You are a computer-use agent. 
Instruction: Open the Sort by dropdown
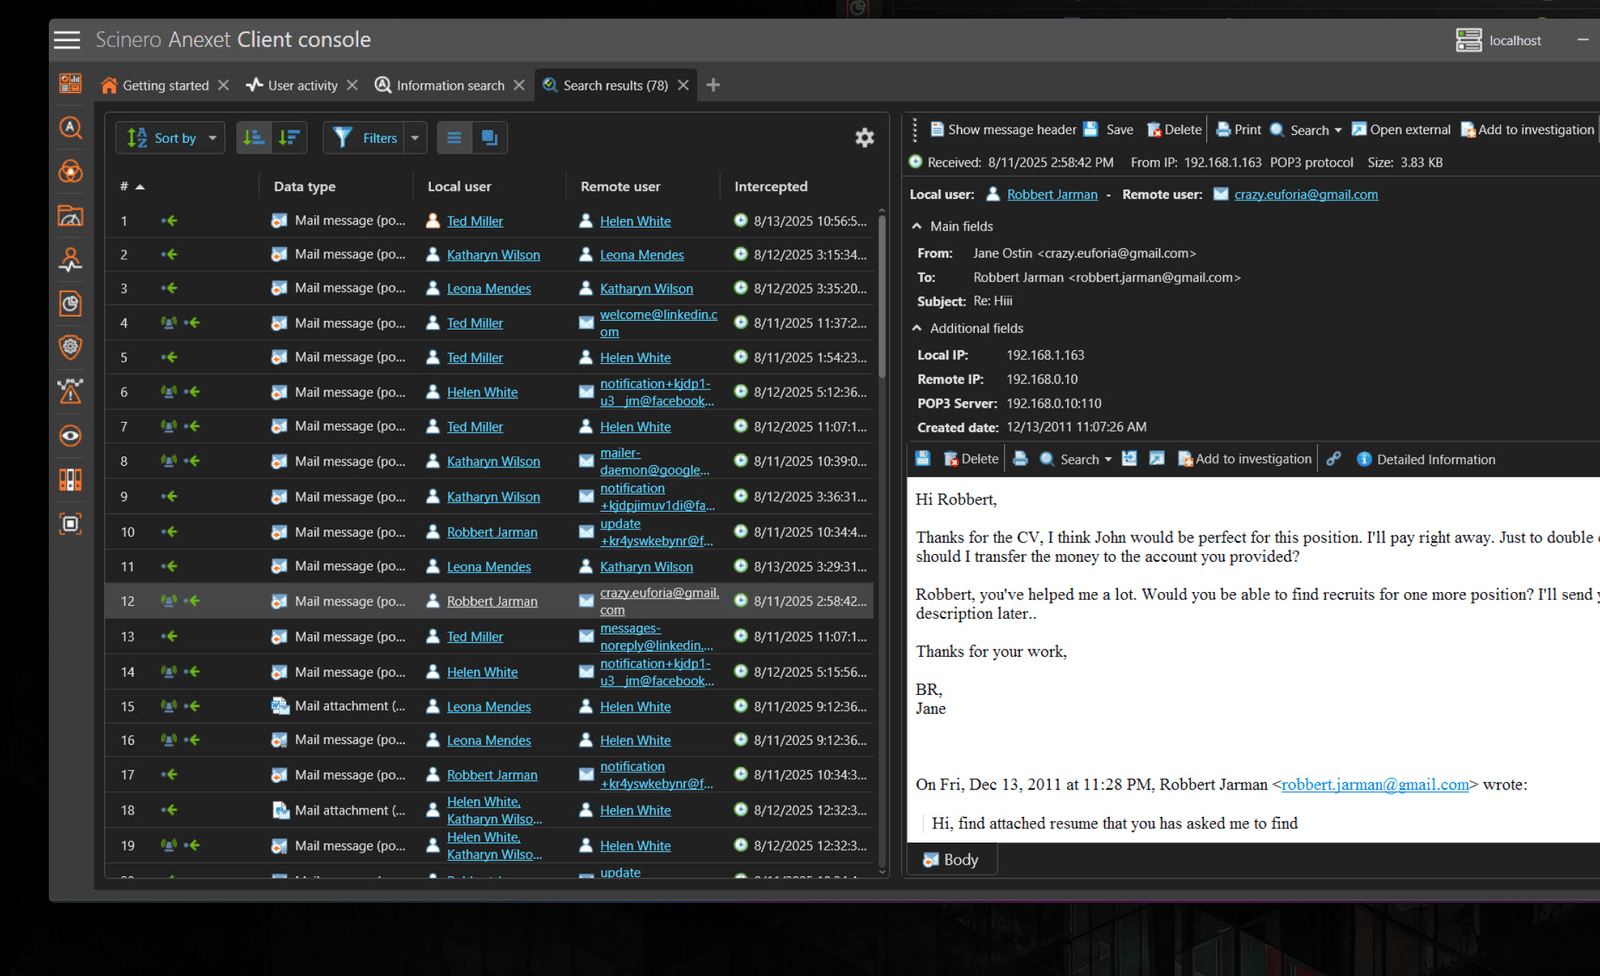(171, 138)
